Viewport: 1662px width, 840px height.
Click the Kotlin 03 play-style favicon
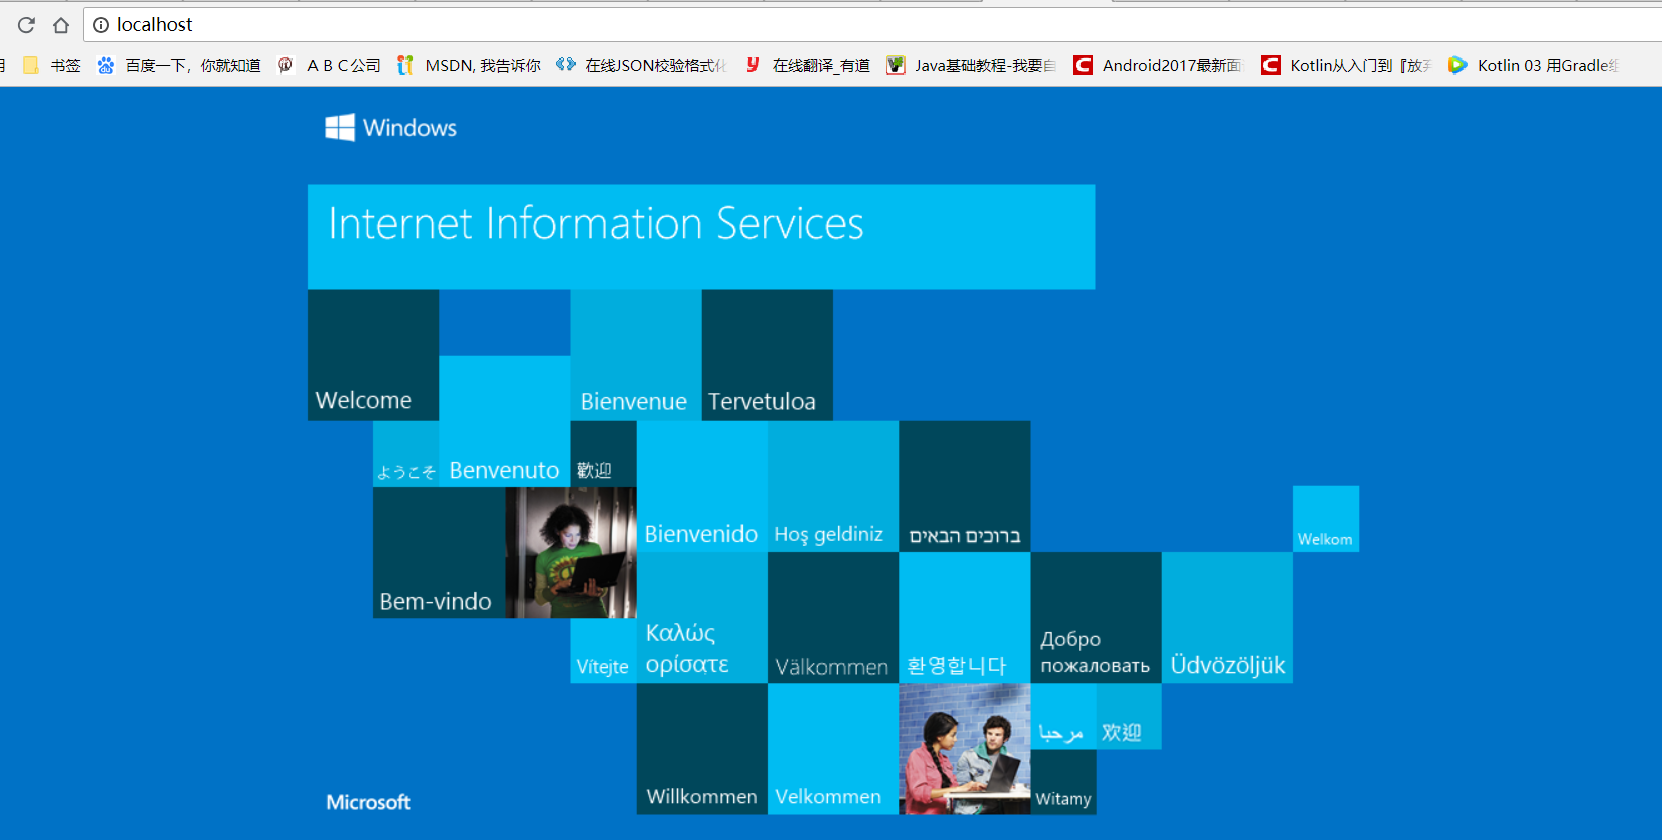[1458, 65]
